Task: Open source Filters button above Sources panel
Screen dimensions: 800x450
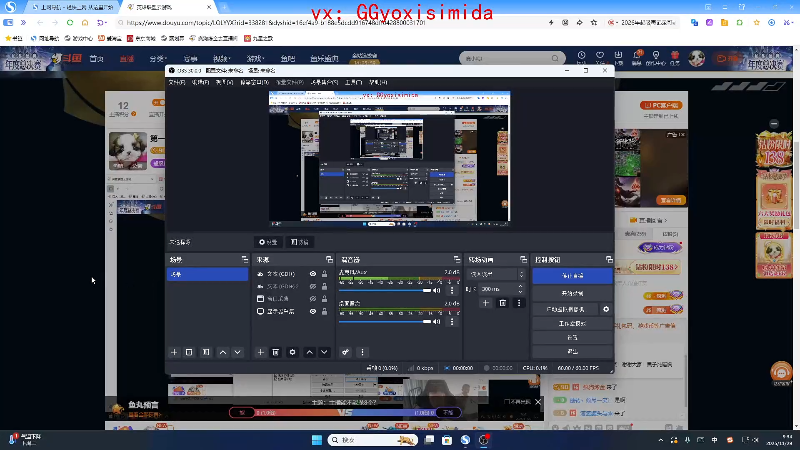Action: click(299, 242)
